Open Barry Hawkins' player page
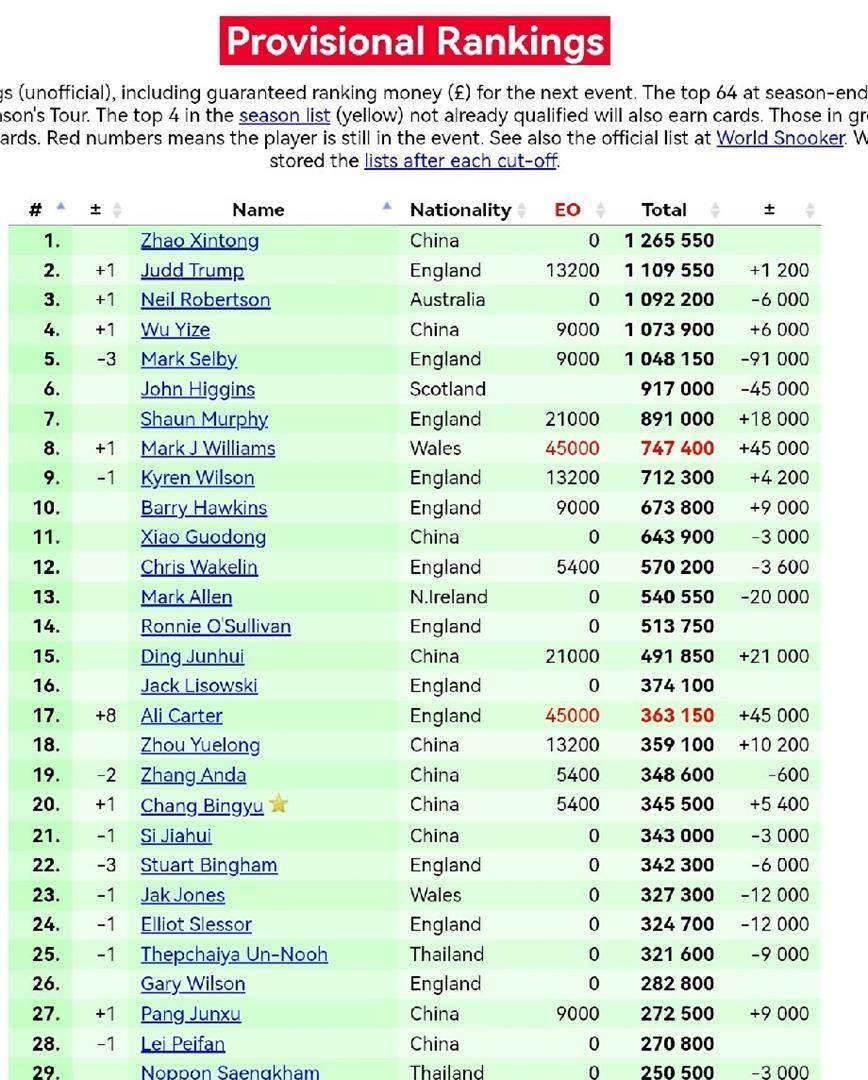 point(204,508)
